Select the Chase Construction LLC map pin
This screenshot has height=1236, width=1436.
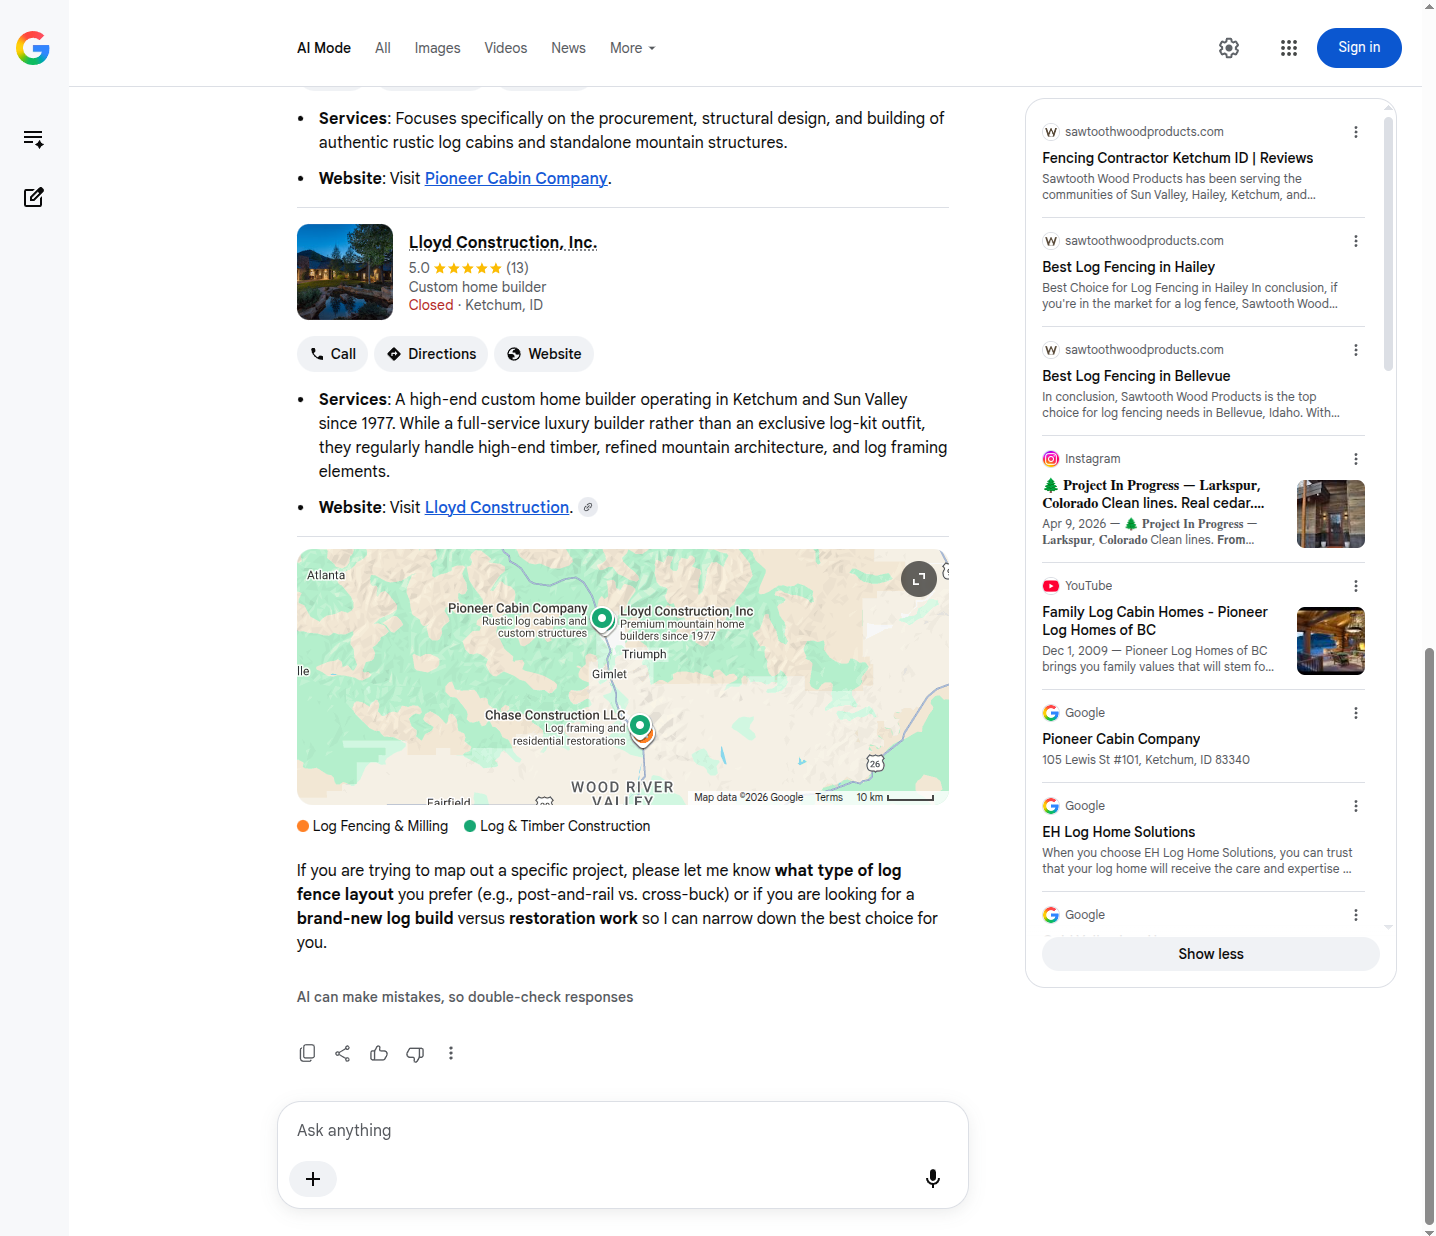tap(640, 727)
